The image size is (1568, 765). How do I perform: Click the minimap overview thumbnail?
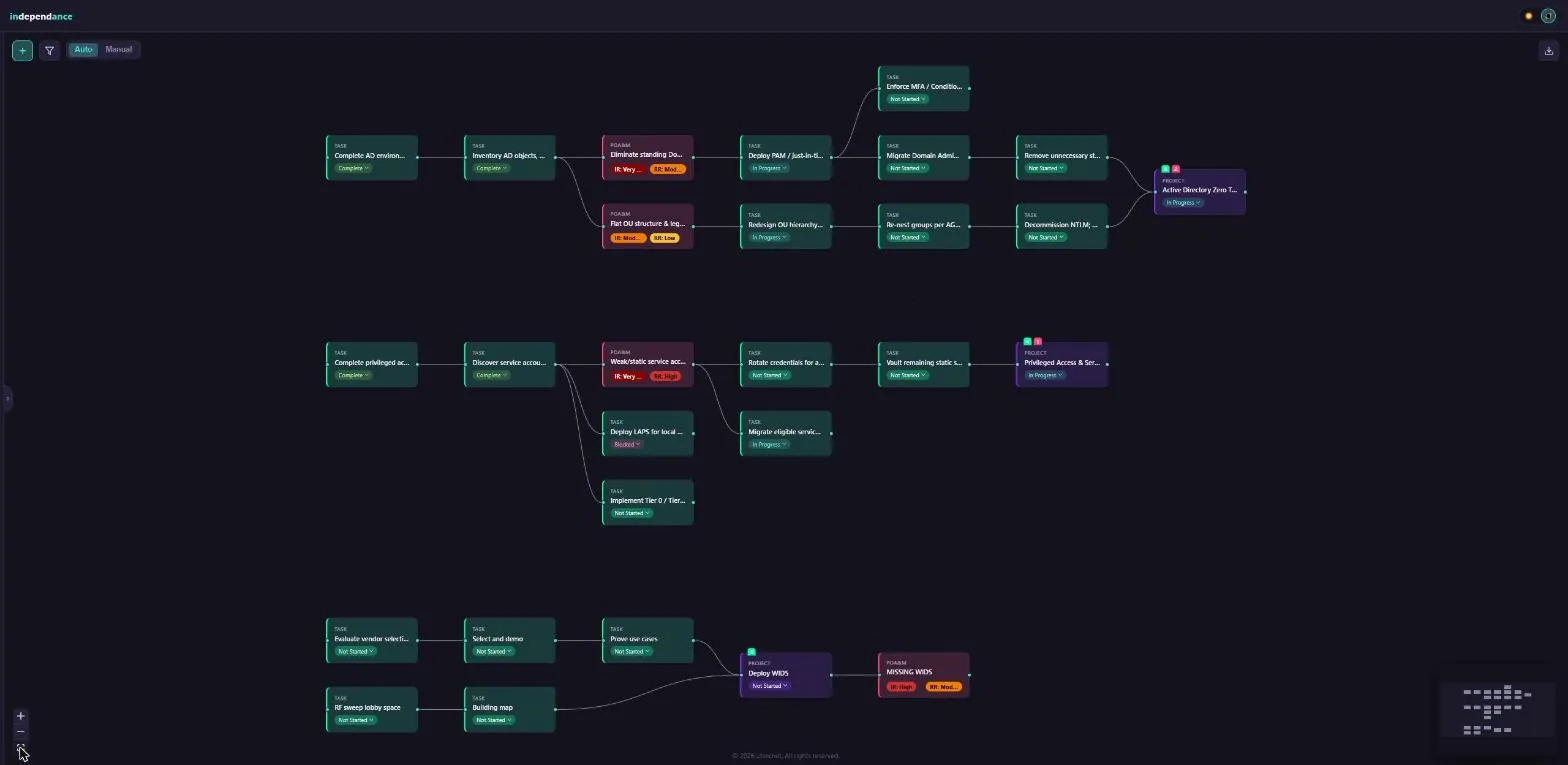(x=1497, y=709)
